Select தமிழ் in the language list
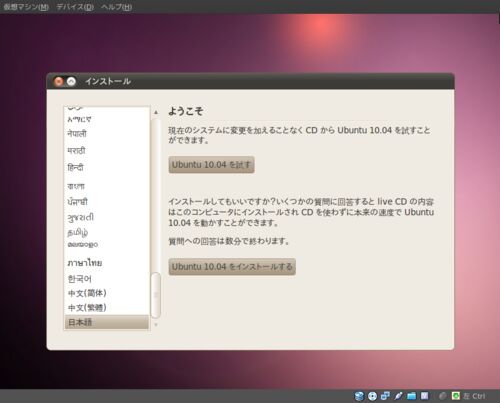Image resolution: width=500 pixels, height=403 pixels. tap(106, 232)
